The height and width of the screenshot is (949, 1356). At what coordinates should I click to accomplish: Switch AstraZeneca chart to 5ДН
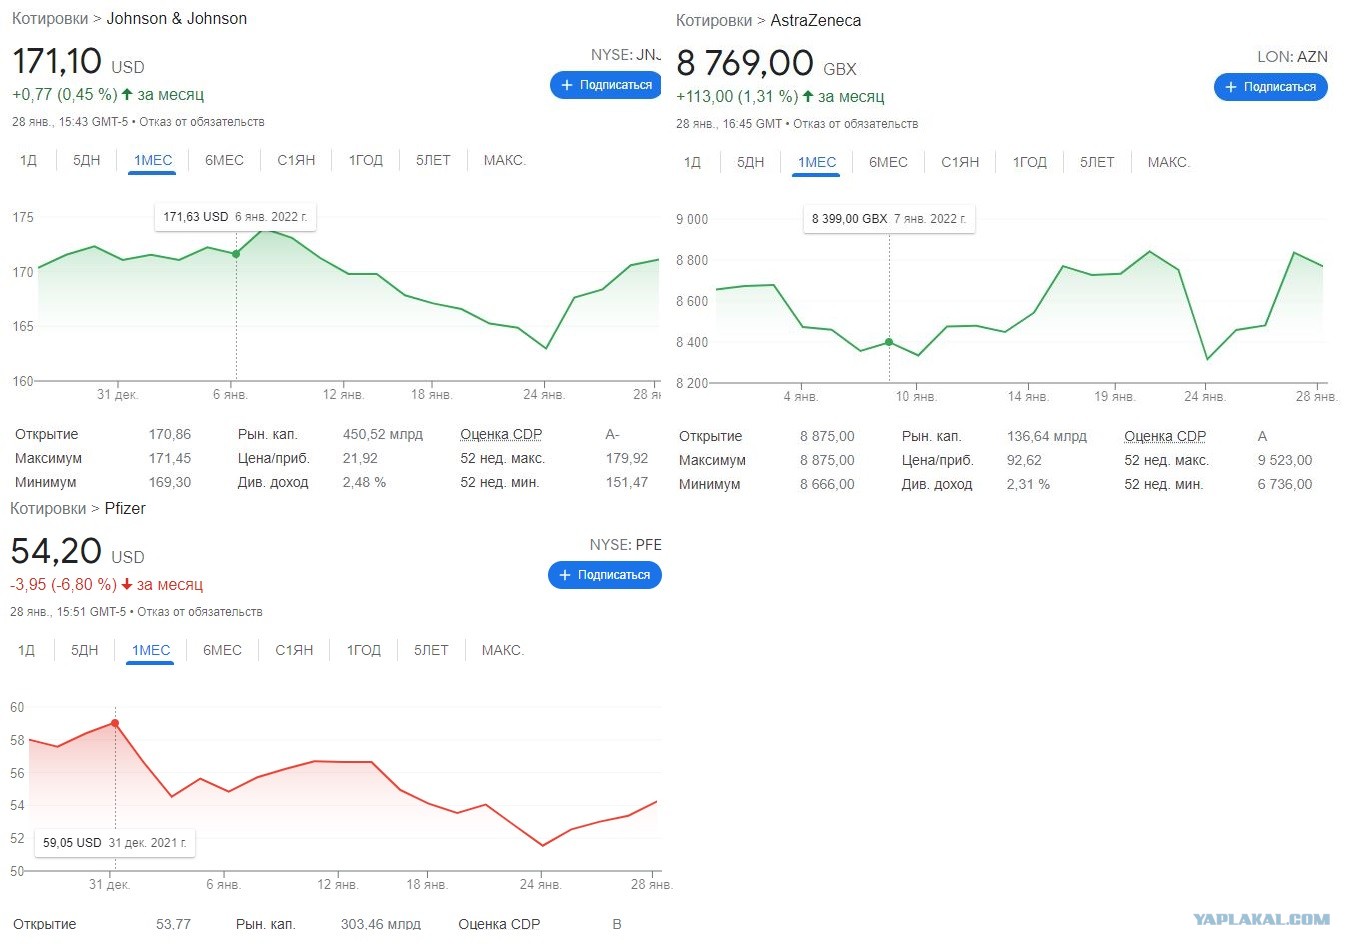[751, 162]
